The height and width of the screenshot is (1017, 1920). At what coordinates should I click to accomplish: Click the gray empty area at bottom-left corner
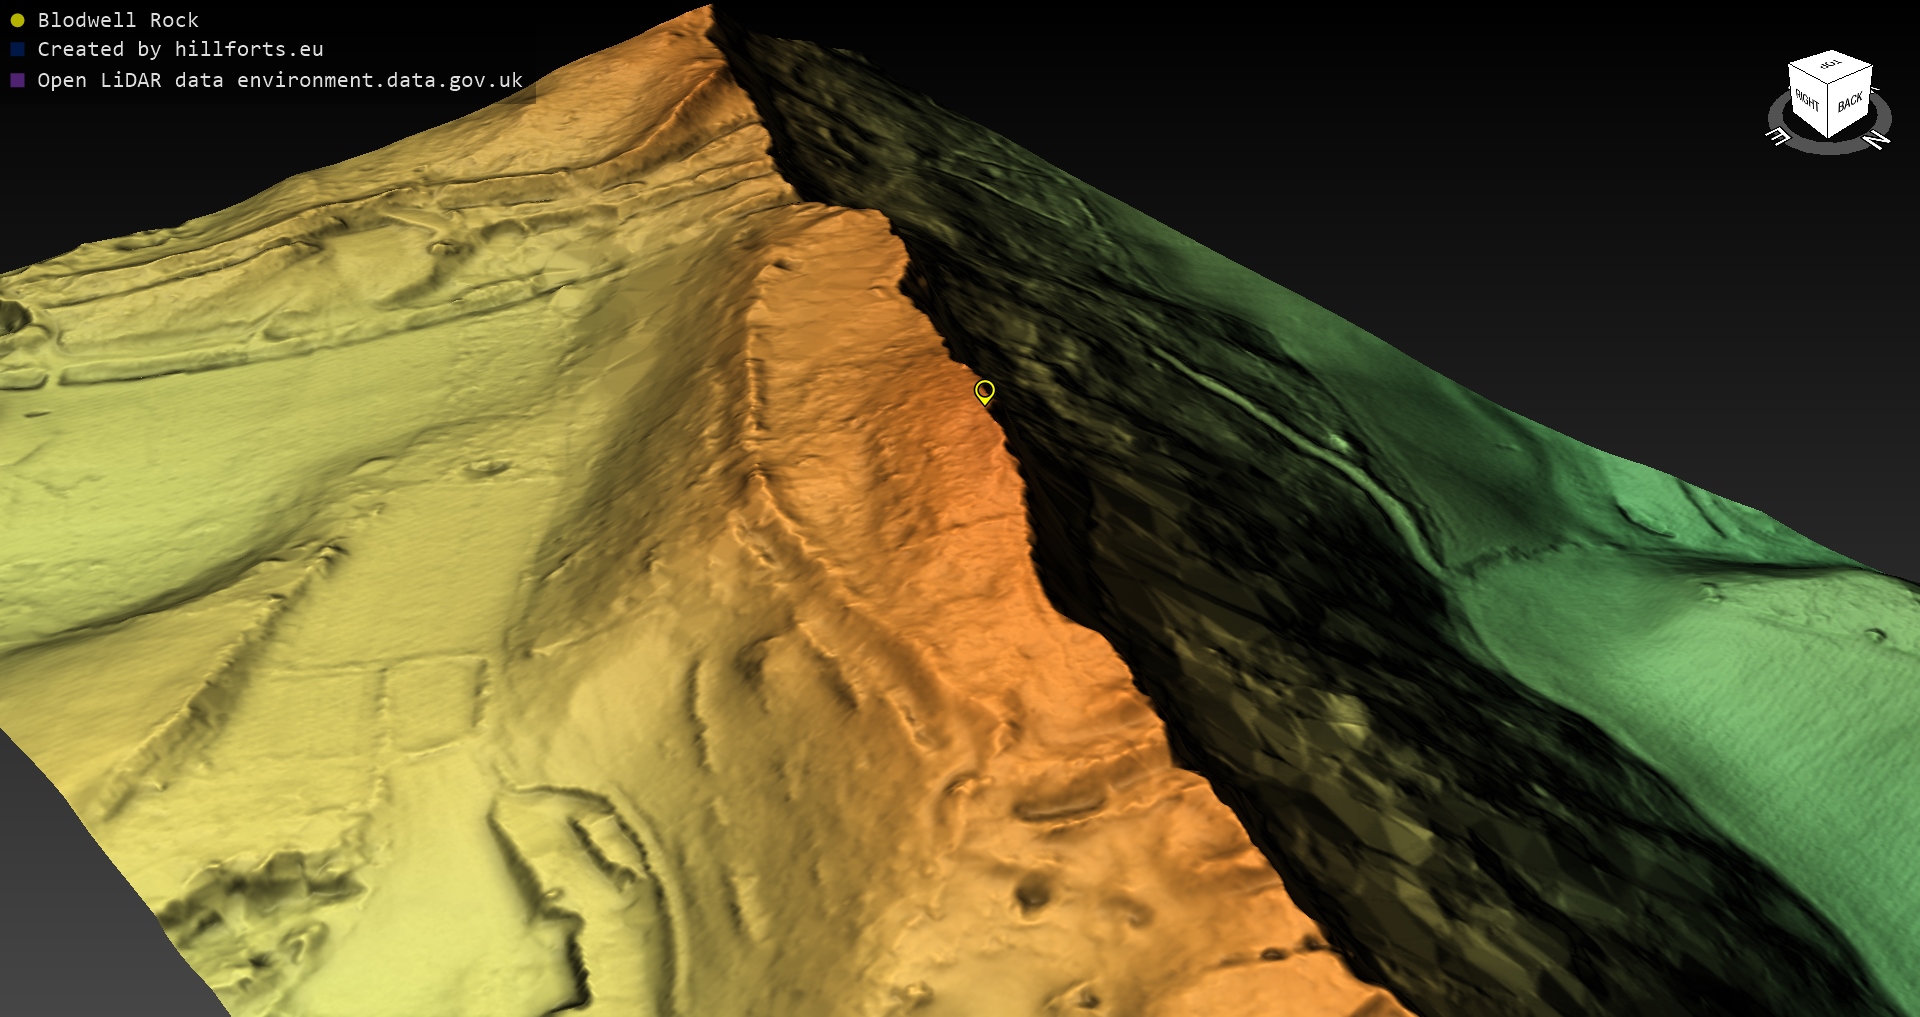(60, 900)
